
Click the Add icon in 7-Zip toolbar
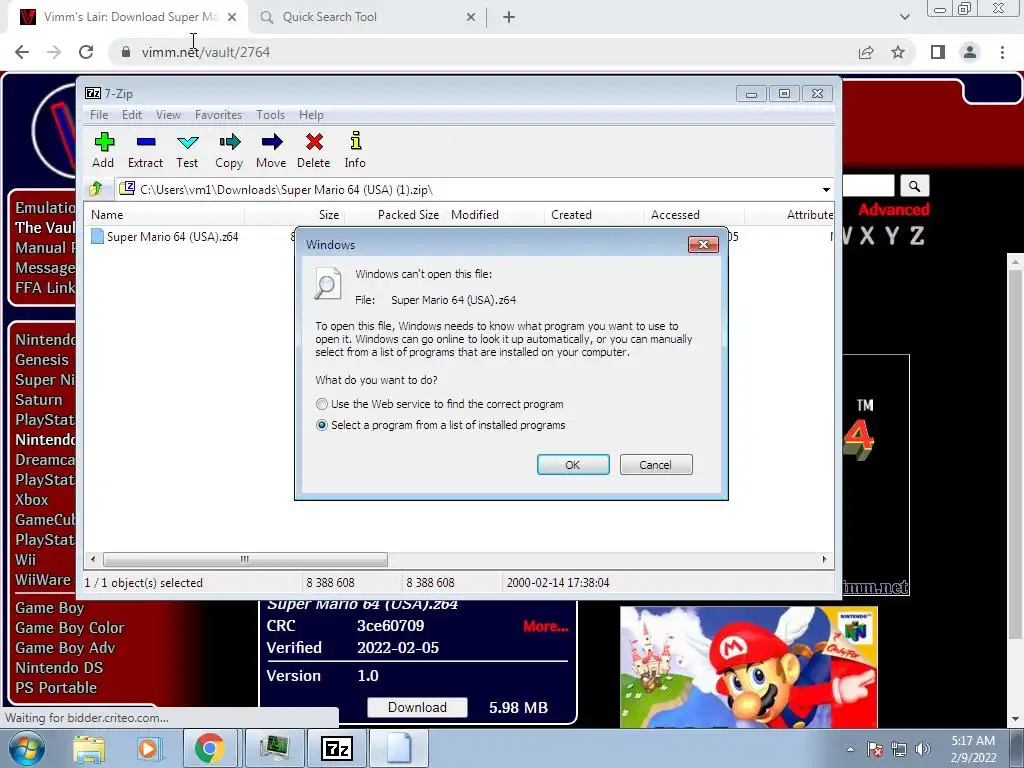point(103,150)
